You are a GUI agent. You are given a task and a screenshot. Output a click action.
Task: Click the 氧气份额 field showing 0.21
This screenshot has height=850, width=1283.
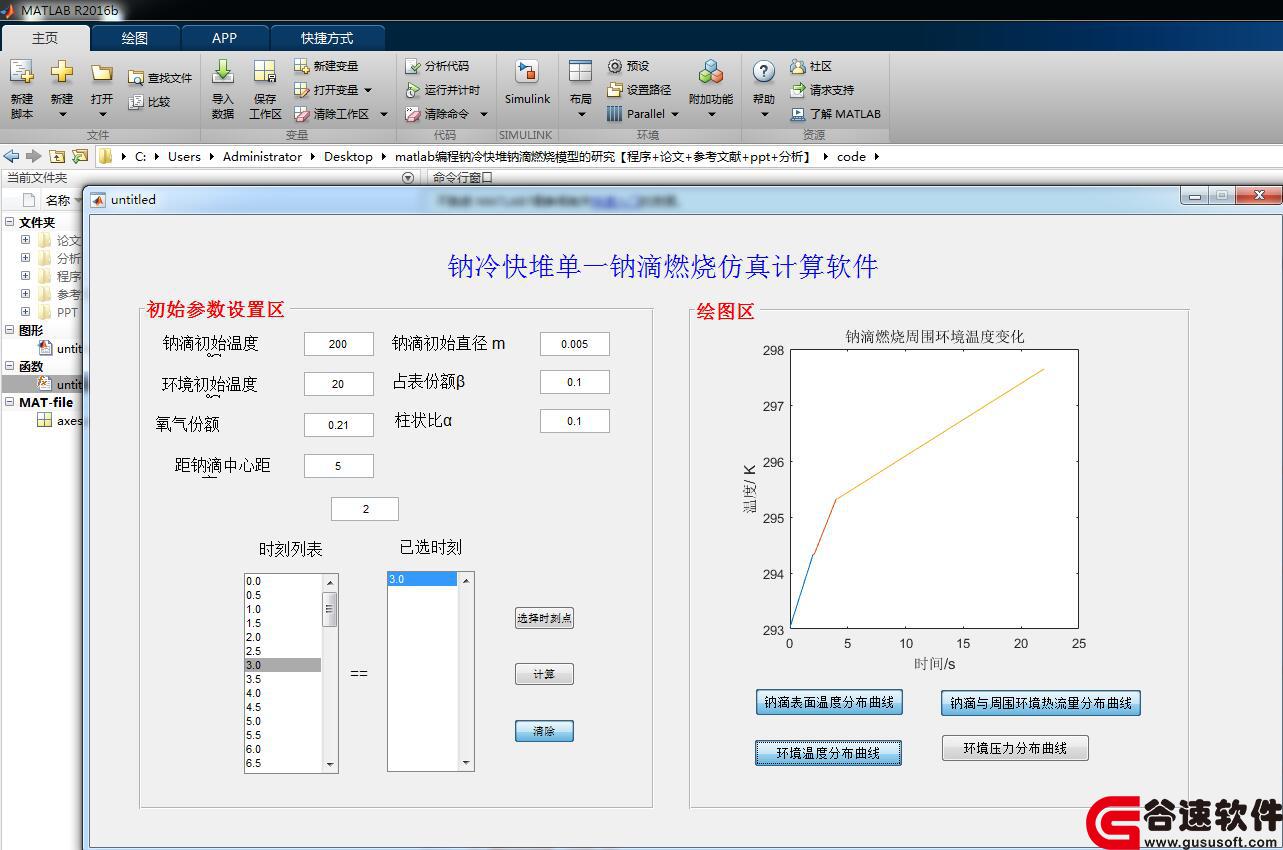[x=339, y=425]
